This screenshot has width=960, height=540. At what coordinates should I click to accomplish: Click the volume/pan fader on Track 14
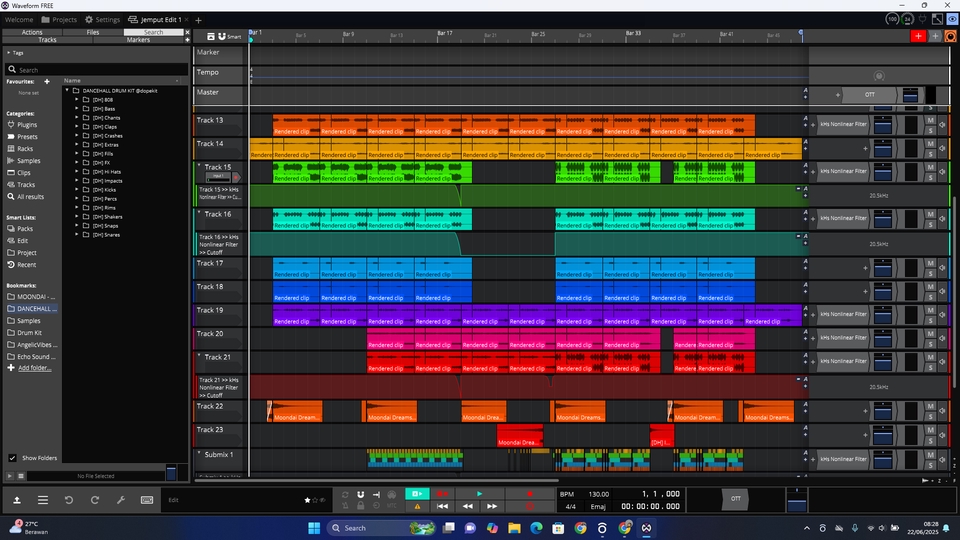click(x=882, y=148)
